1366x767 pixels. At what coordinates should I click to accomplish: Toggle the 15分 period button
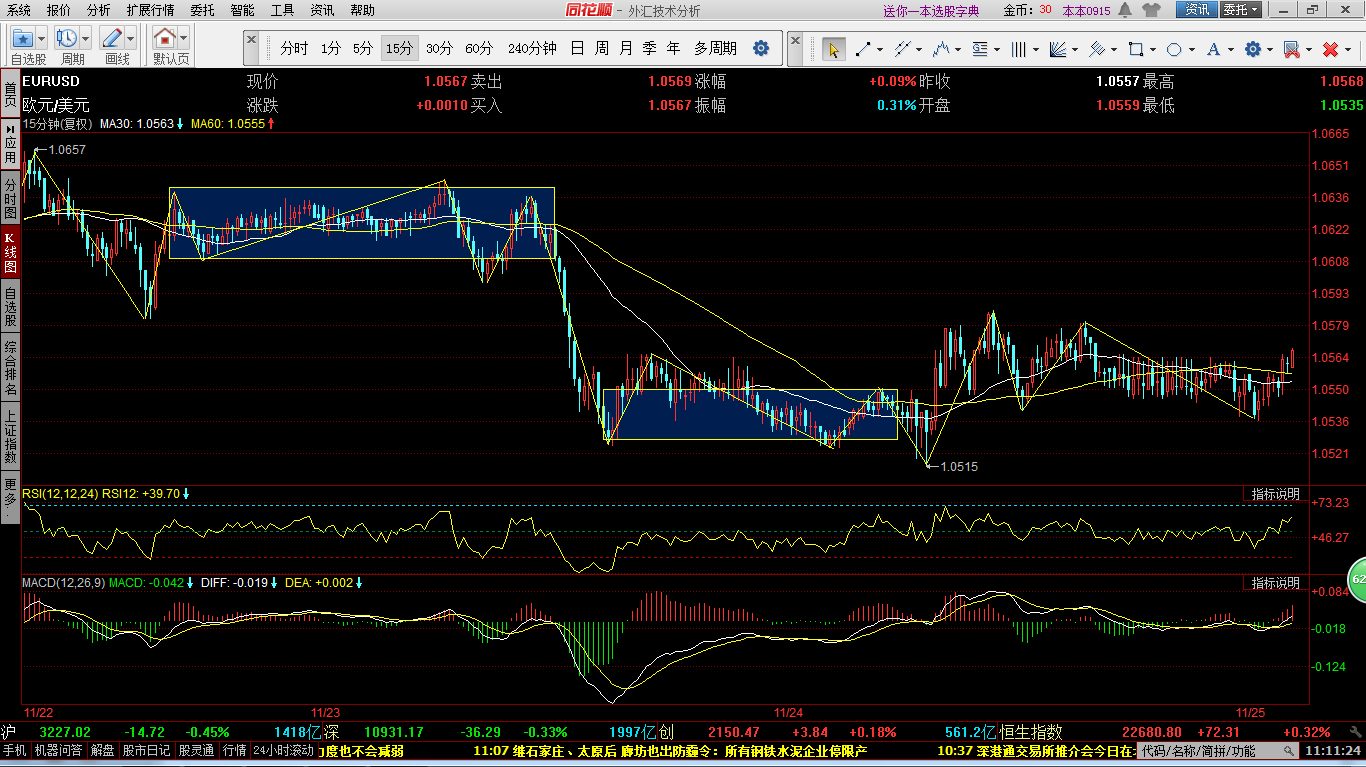coord(399,48)
